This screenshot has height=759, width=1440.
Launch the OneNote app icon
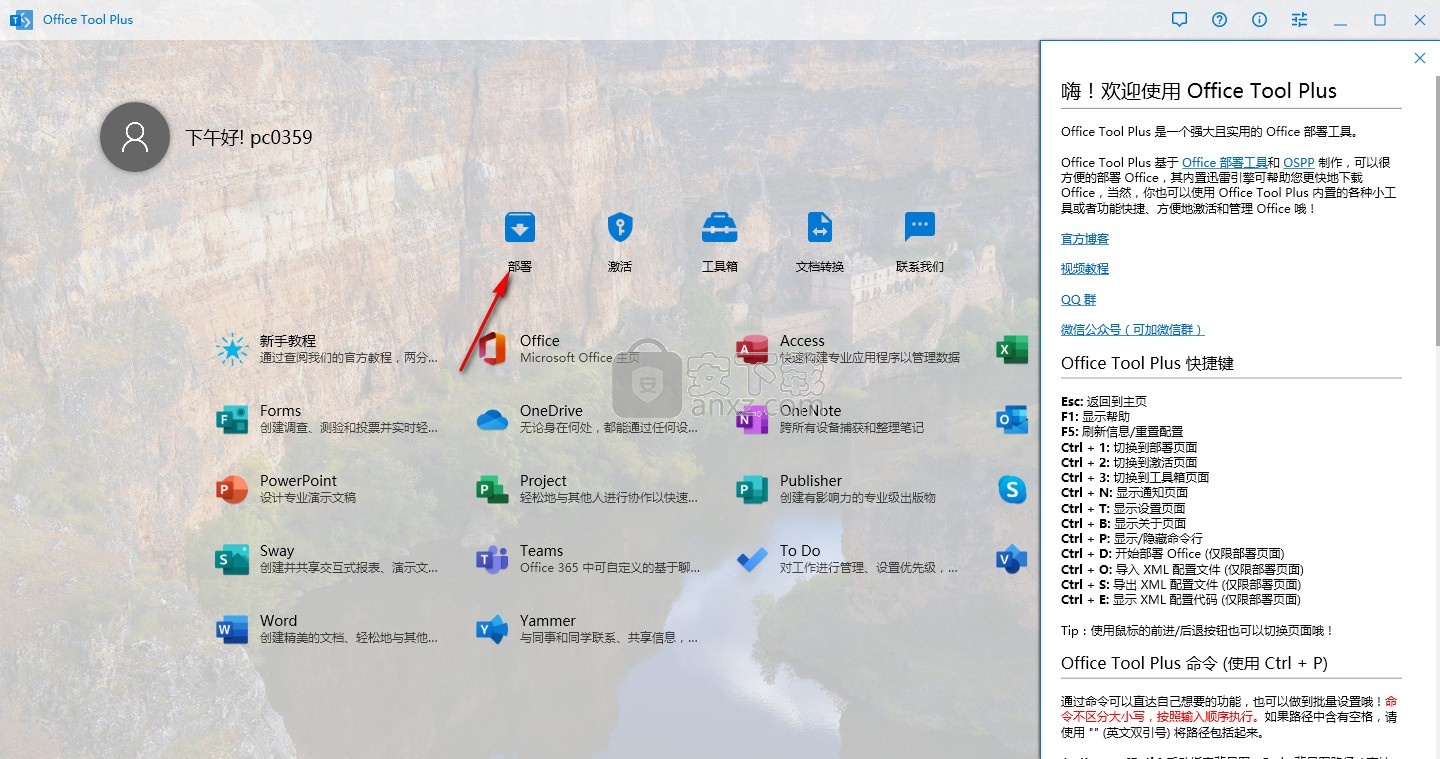(752, 419)
